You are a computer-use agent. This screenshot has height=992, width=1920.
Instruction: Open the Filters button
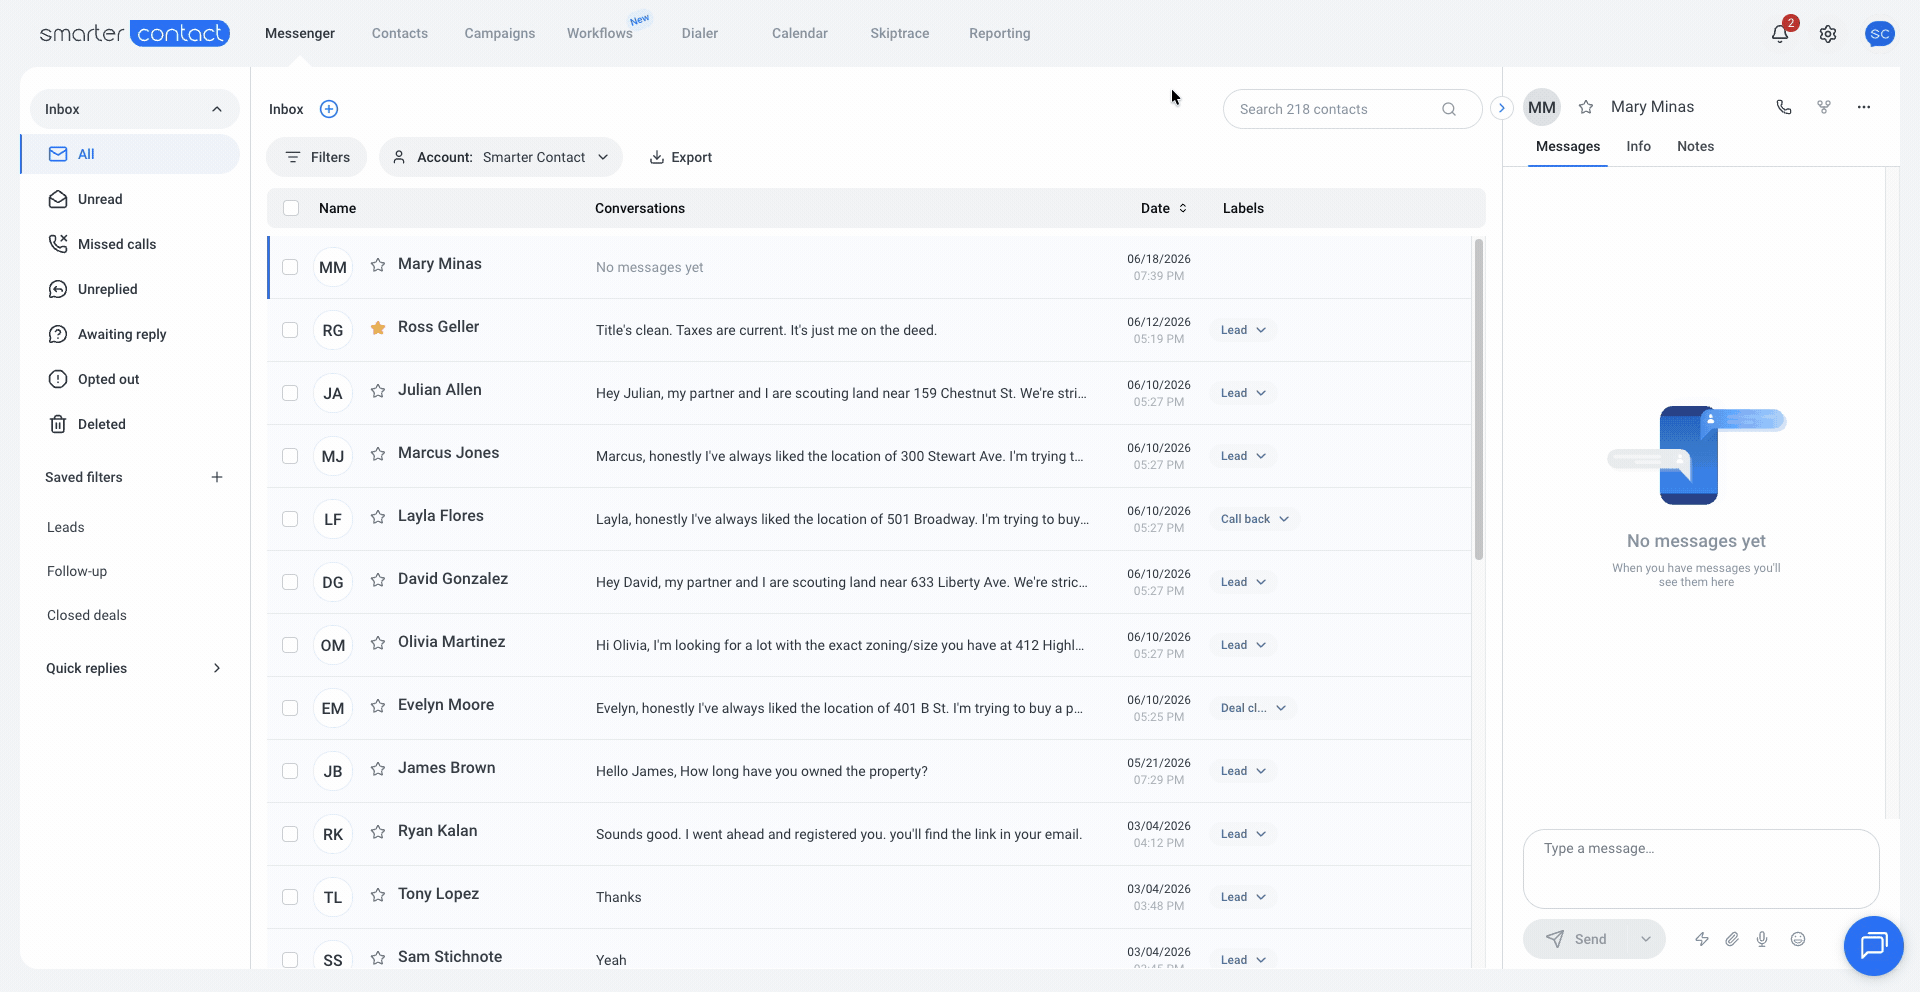coord(317,157)
